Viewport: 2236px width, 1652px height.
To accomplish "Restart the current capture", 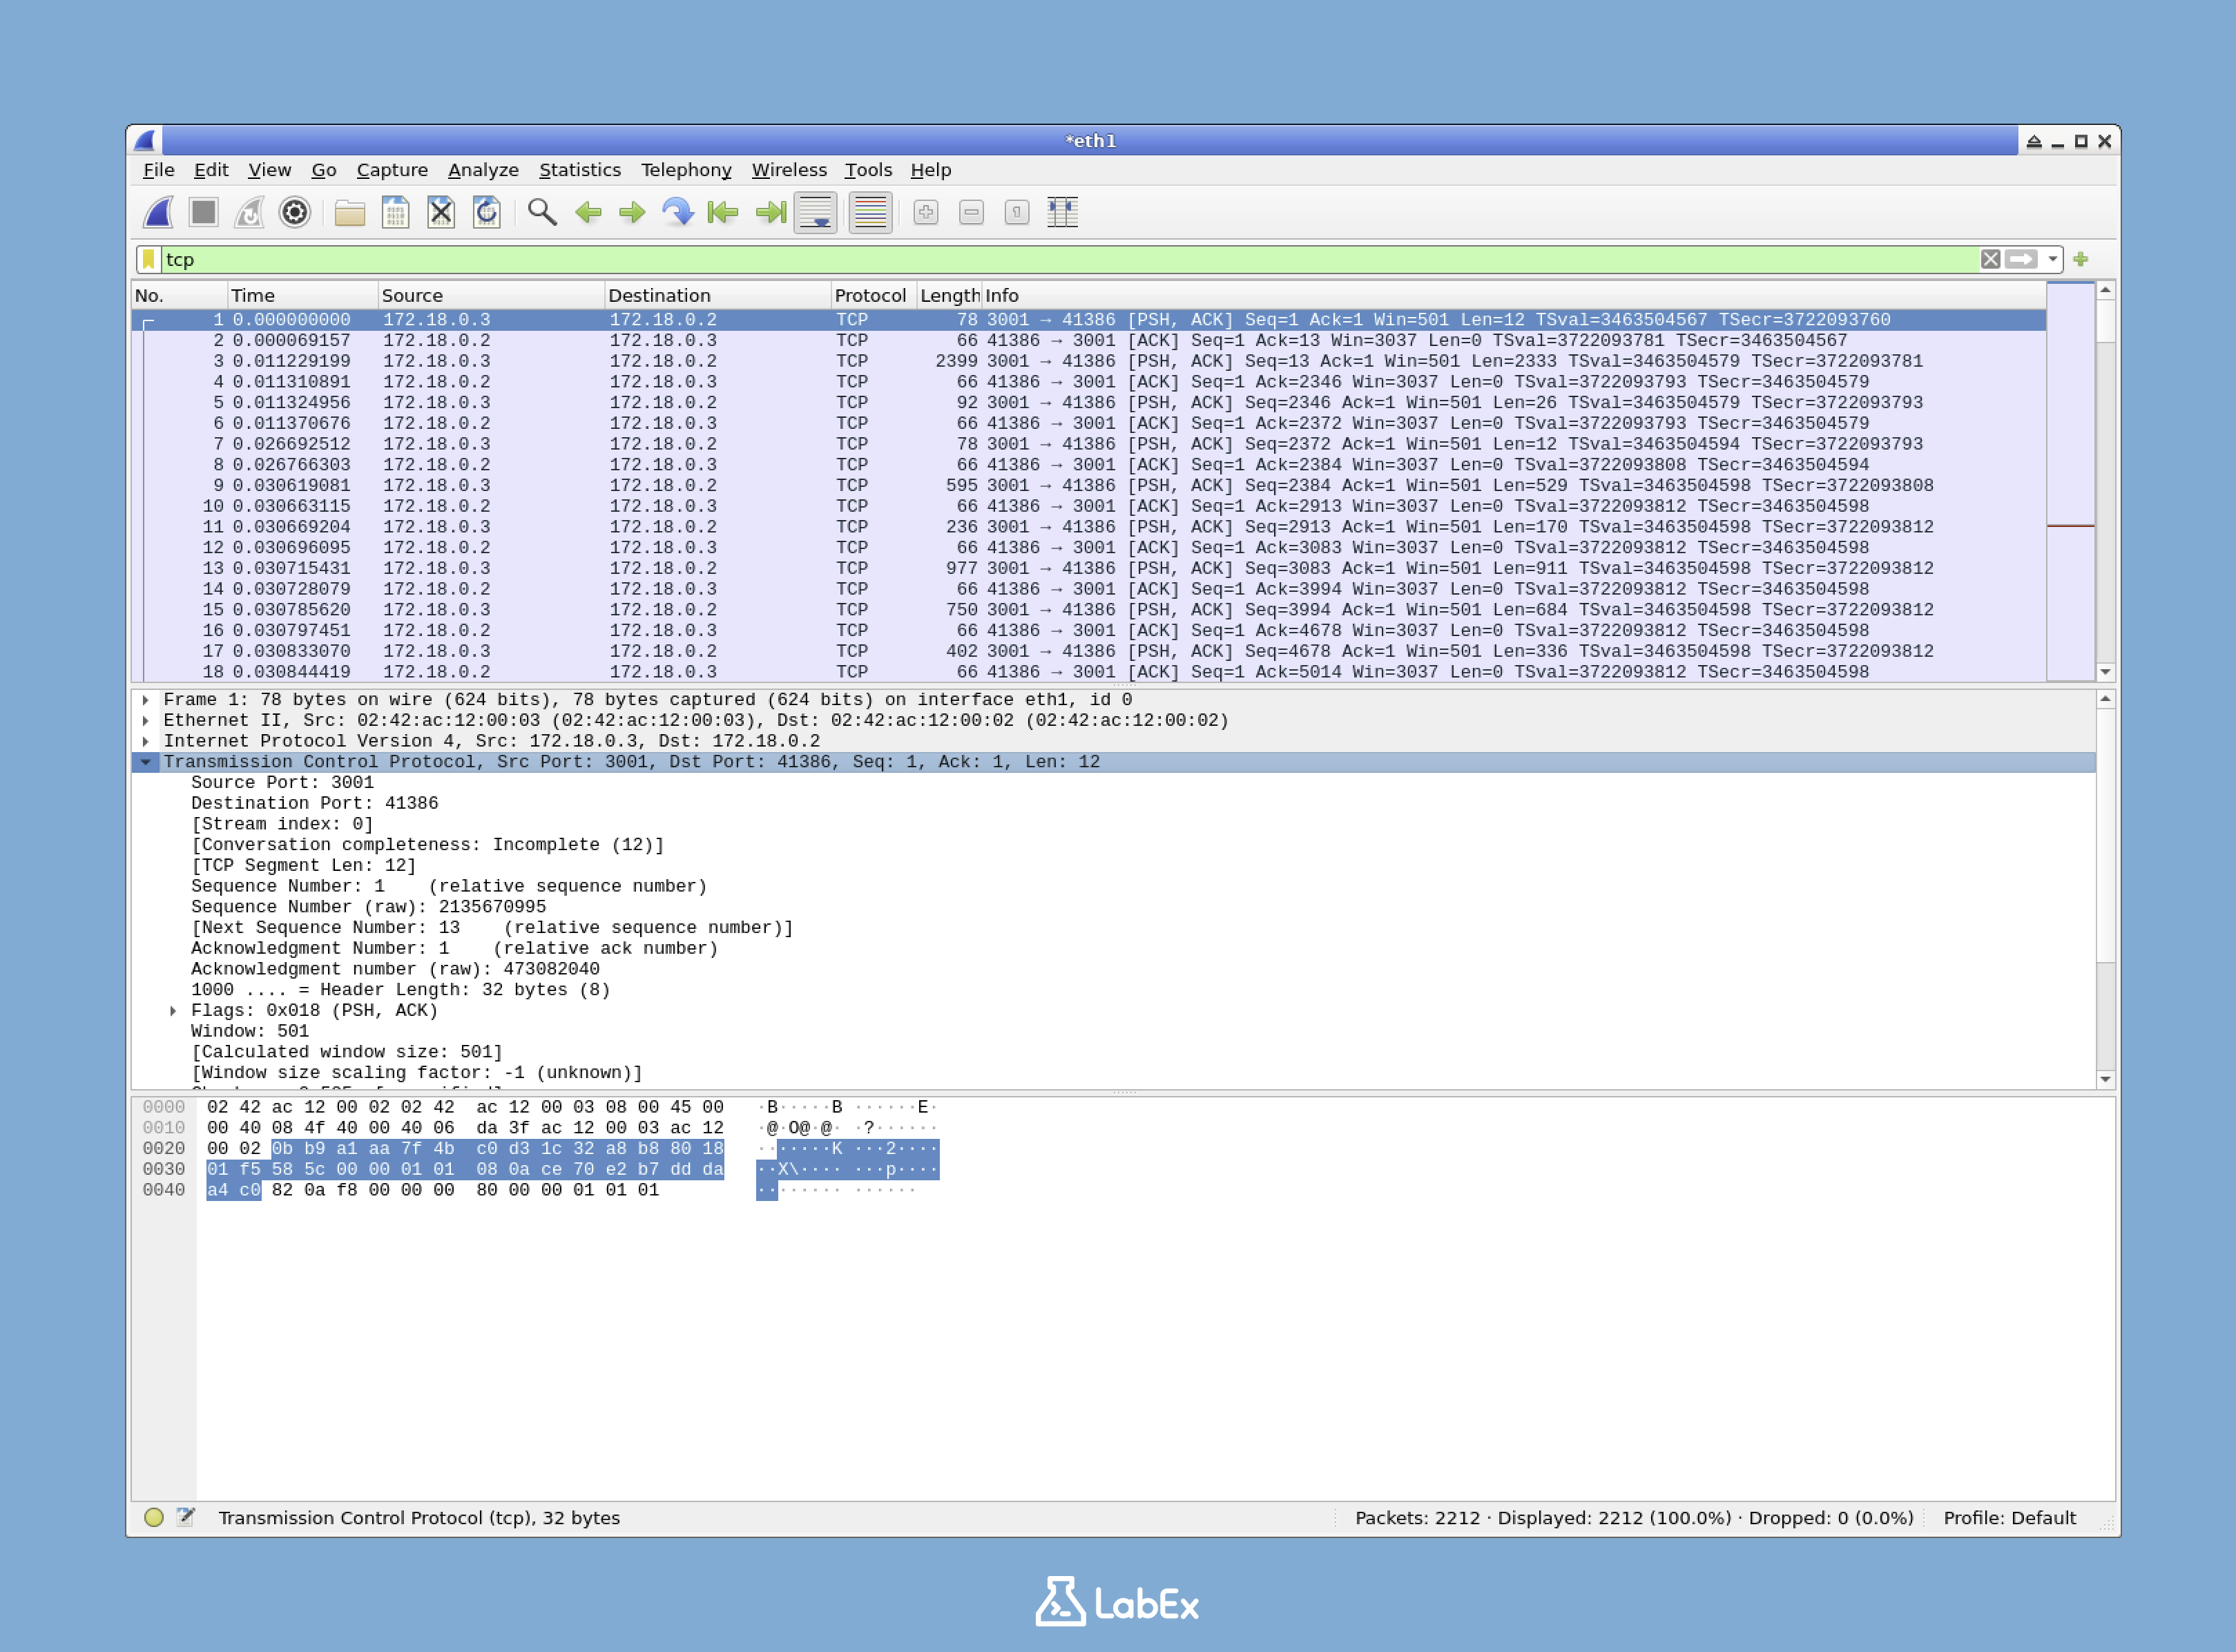I will click(249, 212).
